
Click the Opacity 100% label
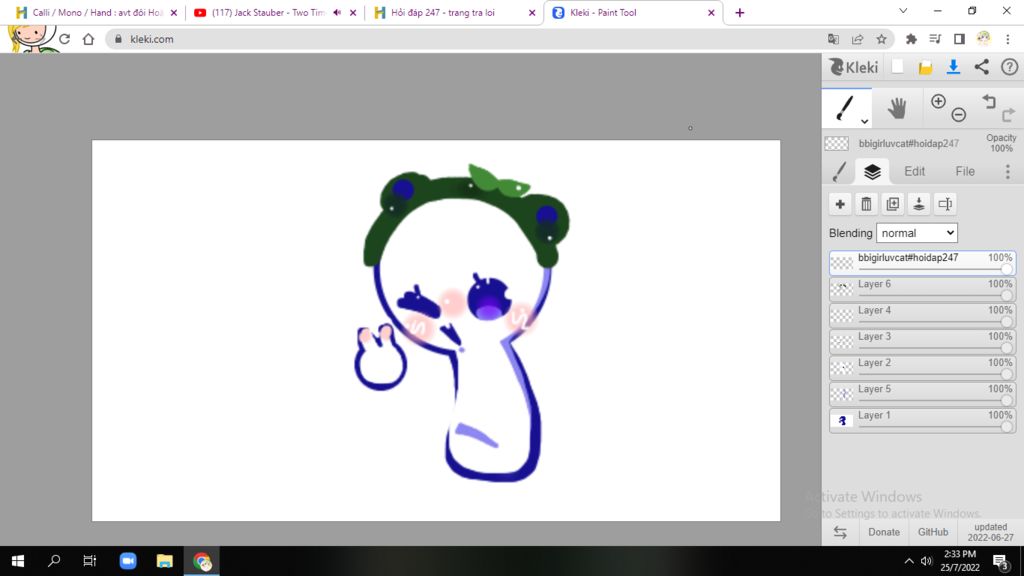click(1001, 143)
